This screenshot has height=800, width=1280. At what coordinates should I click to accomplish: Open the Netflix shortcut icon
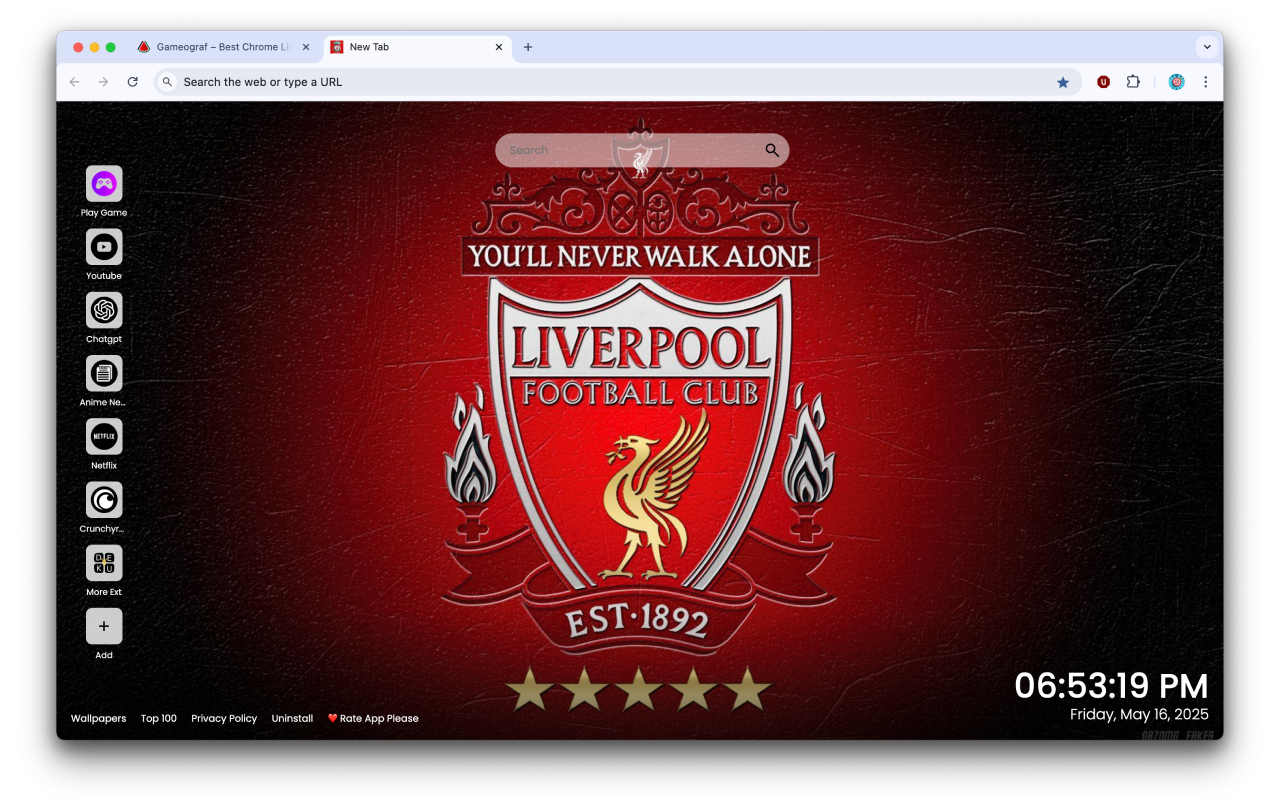104,437
